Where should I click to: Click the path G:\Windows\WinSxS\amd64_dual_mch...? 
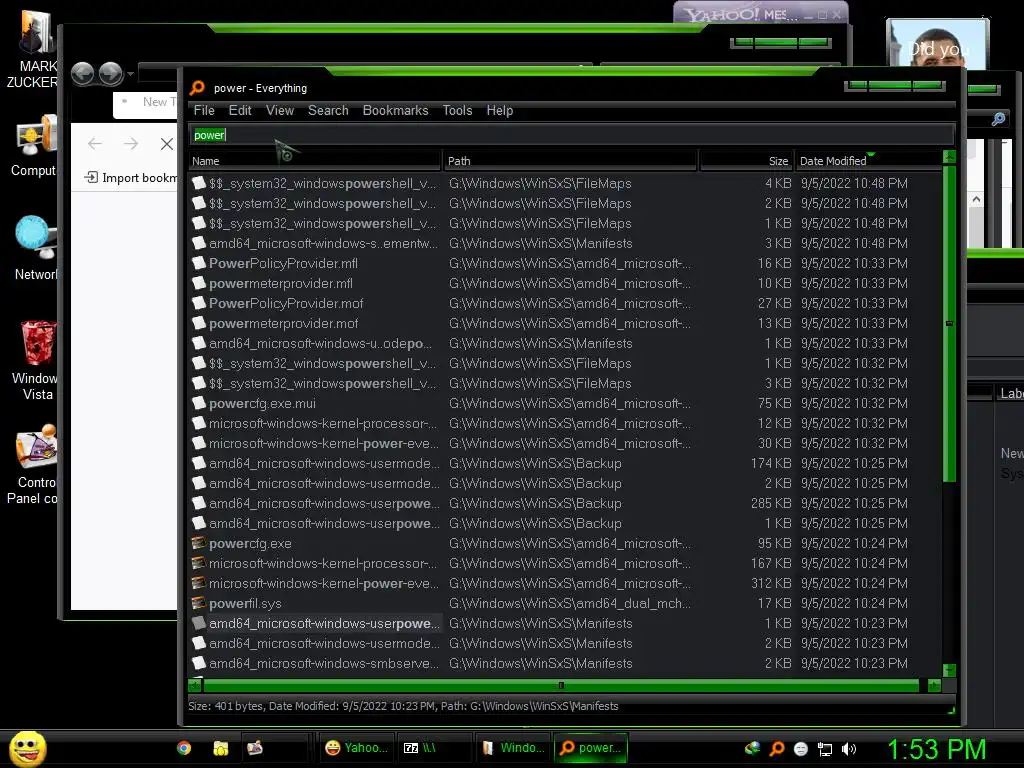pos(569,603)
